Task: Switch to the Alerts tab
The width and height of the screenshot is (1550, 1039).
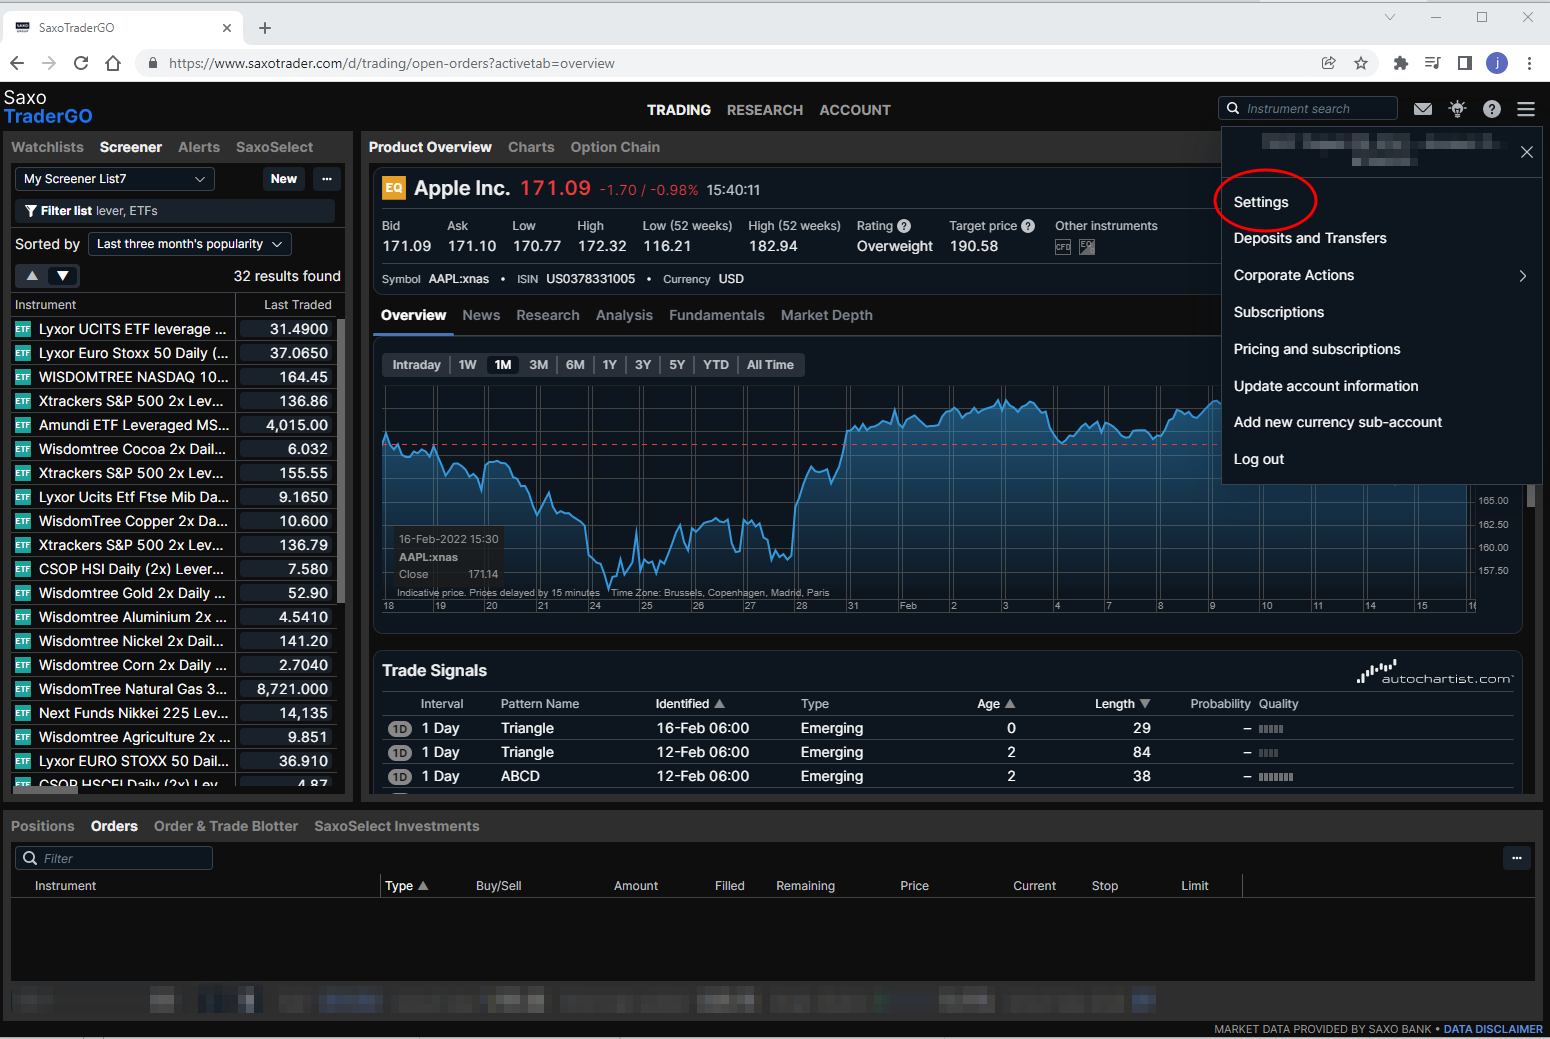Action: coord(199,147)
